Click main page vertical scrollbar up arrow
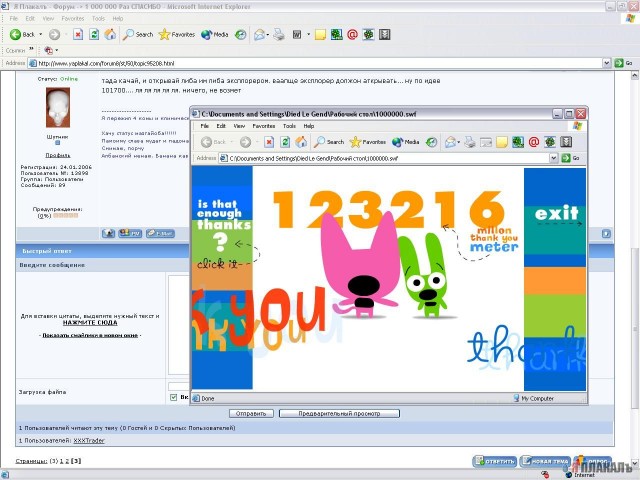The image size is (640, 480). tap(635, 75)
